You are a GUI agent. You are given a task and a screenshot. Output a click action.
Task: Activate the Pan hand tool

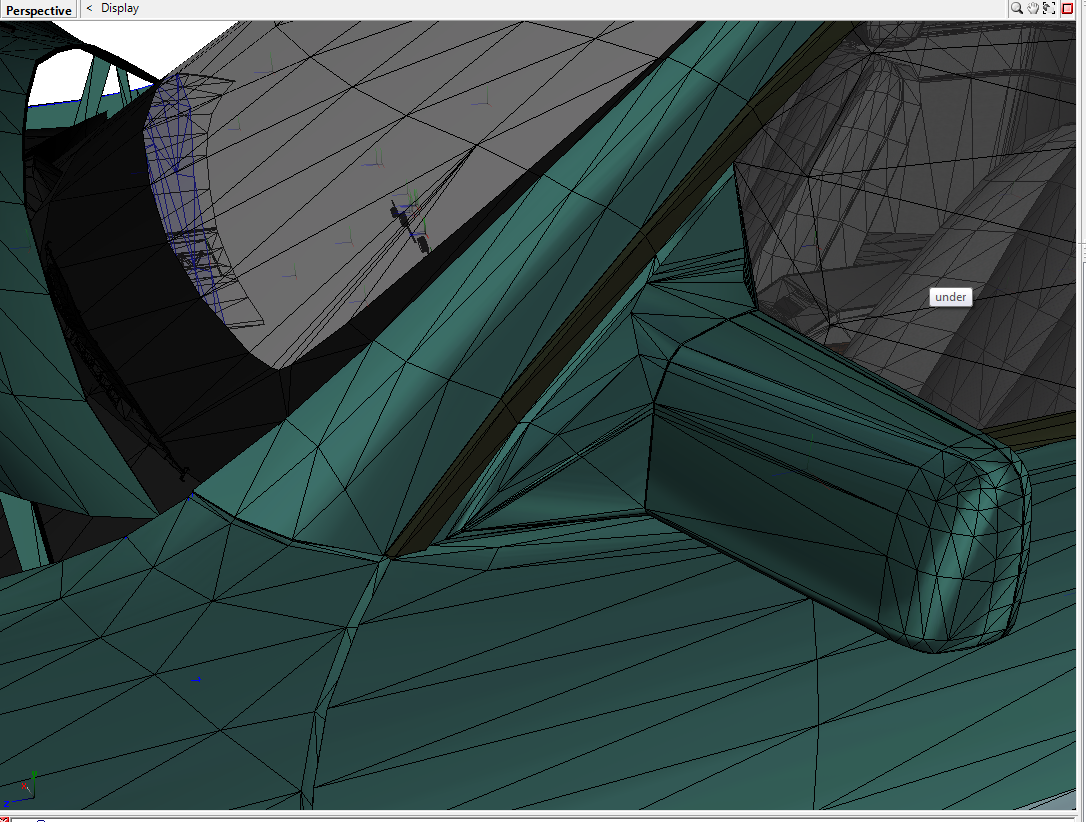point(1035,8)
